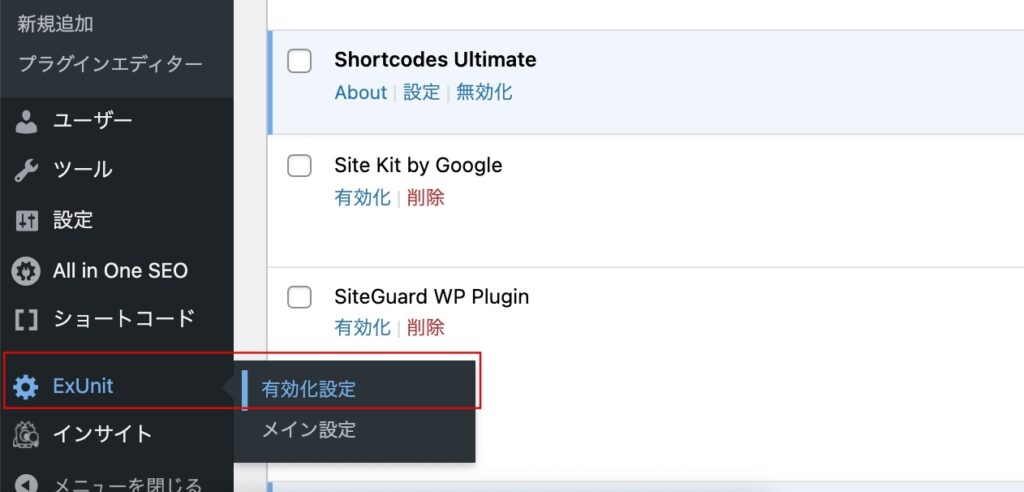Click the All in One SEO gear icon
The width and height of the screenshot is (1024, 492).
pyautogui.click(x=26, y=270)
